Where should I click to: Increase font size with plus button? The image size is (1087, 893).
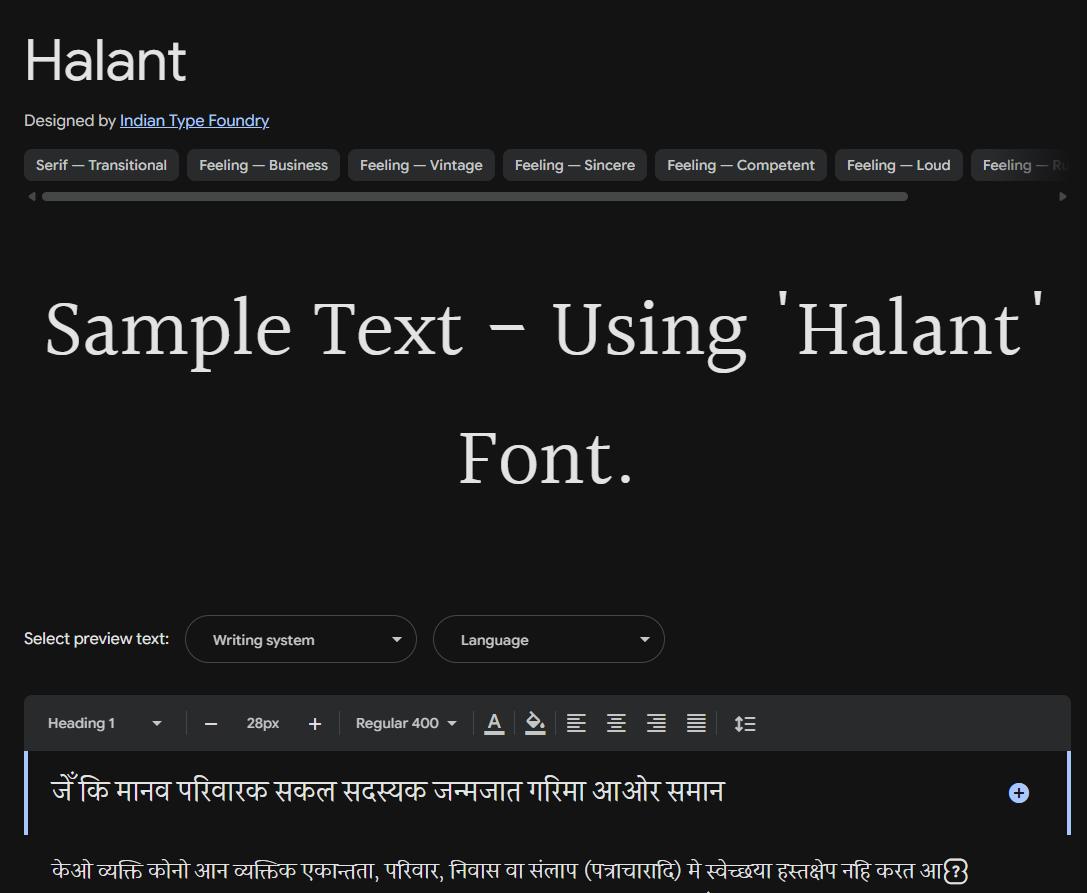point(315,724)
